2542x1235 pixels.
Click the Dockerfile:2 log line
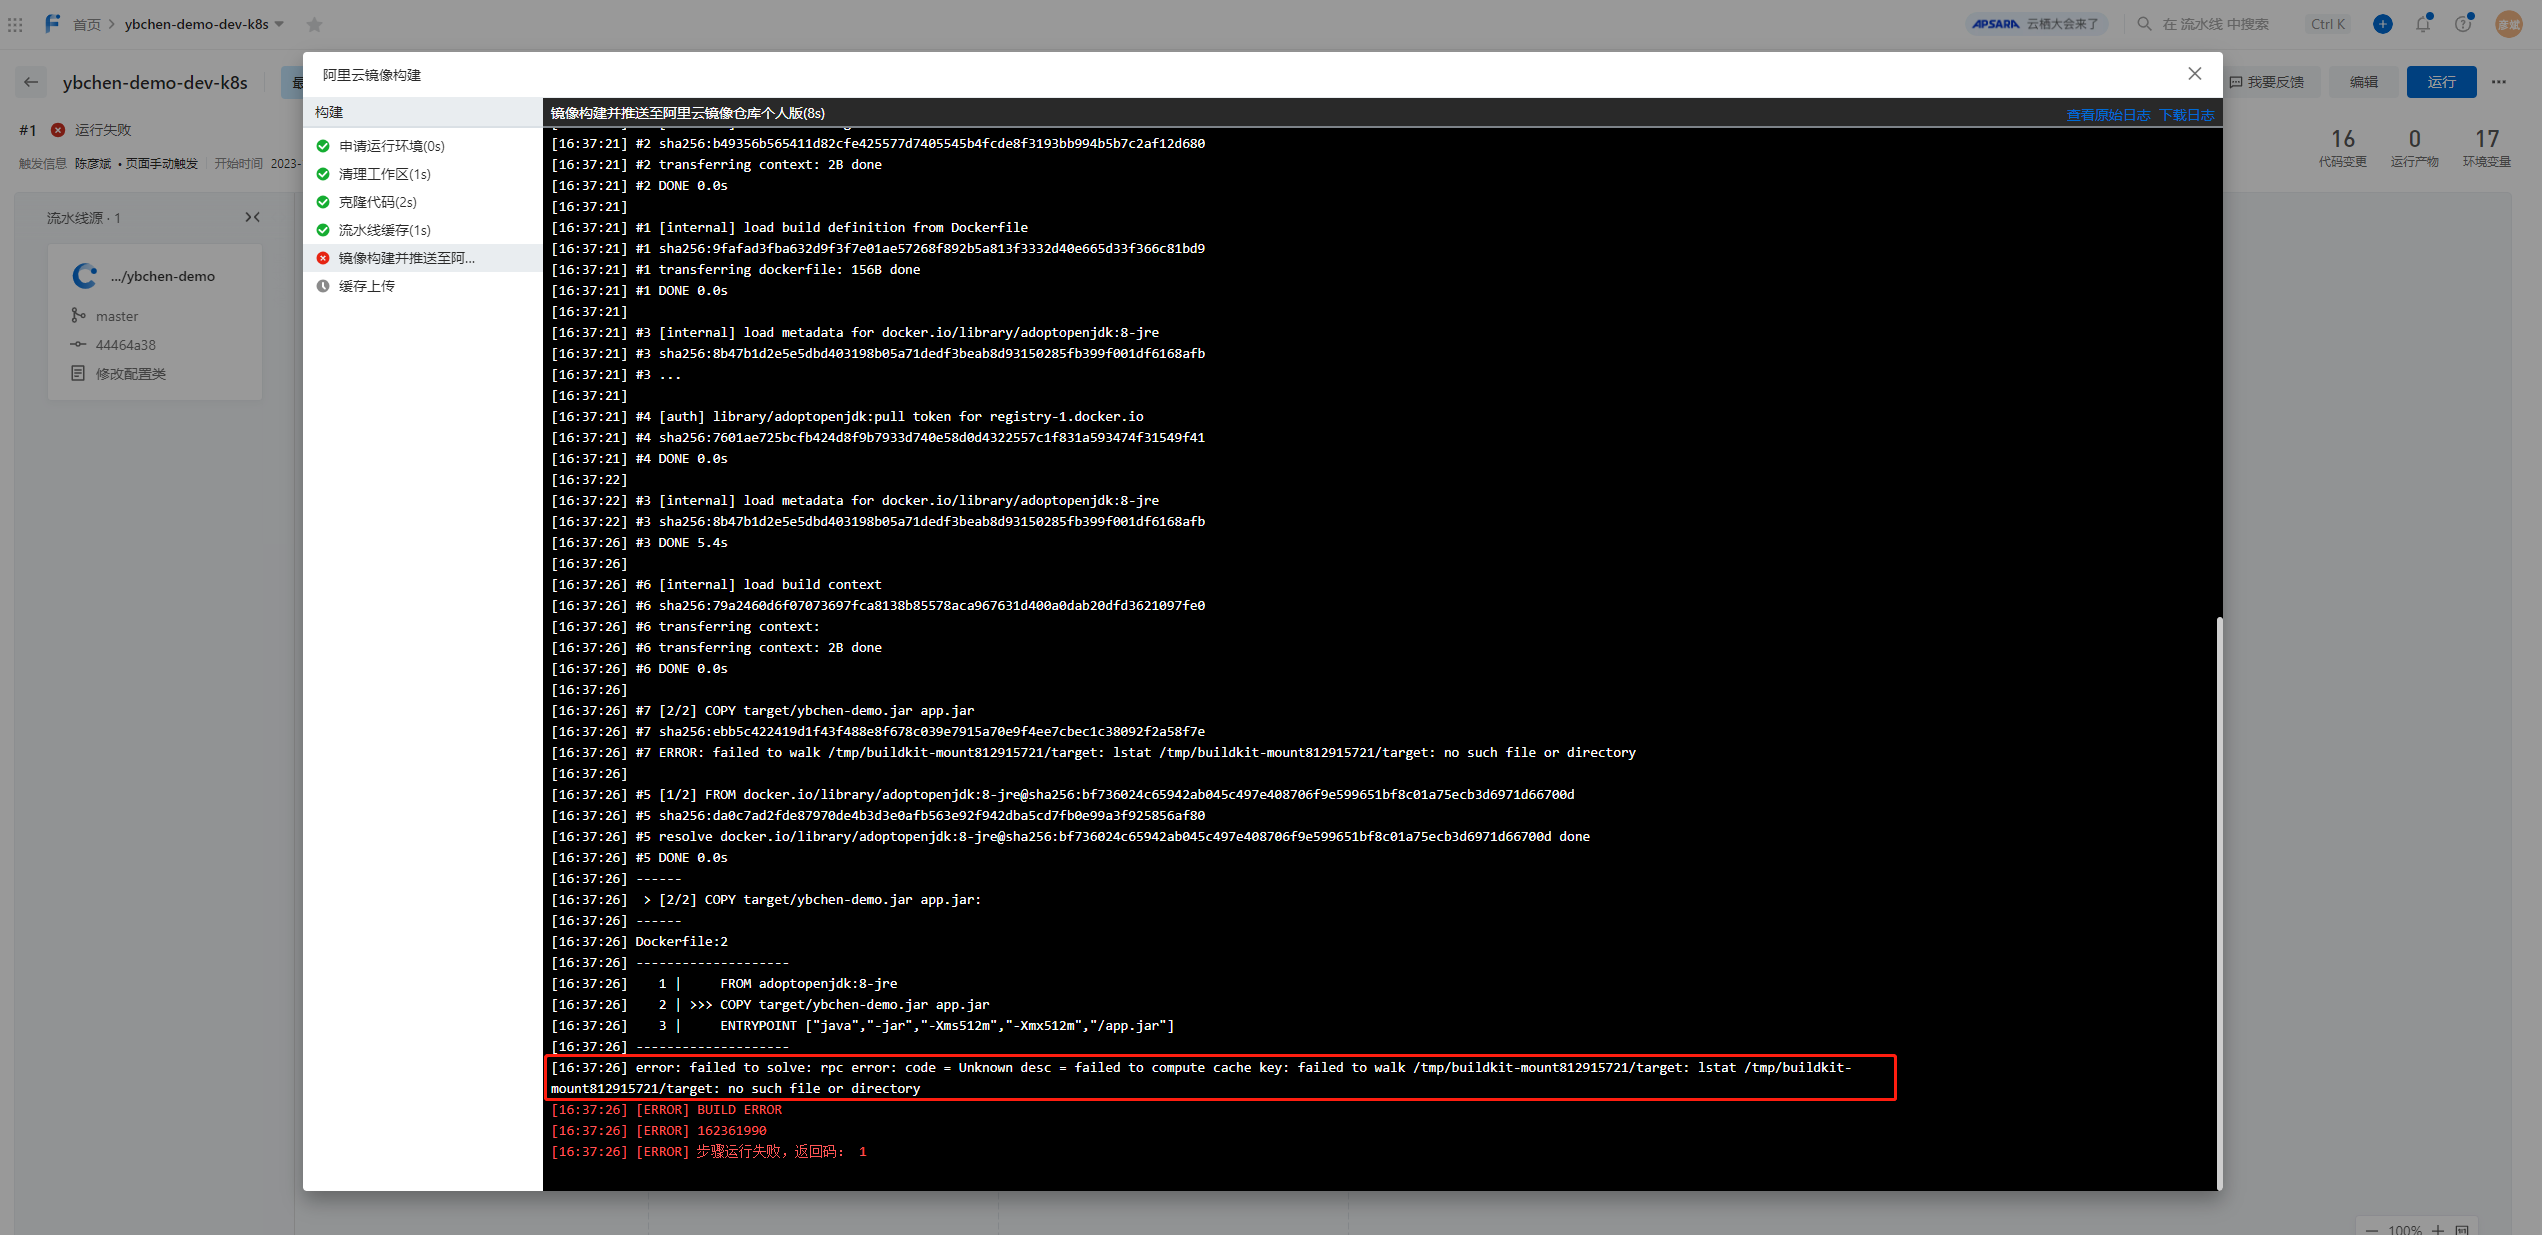coord(640,942)
